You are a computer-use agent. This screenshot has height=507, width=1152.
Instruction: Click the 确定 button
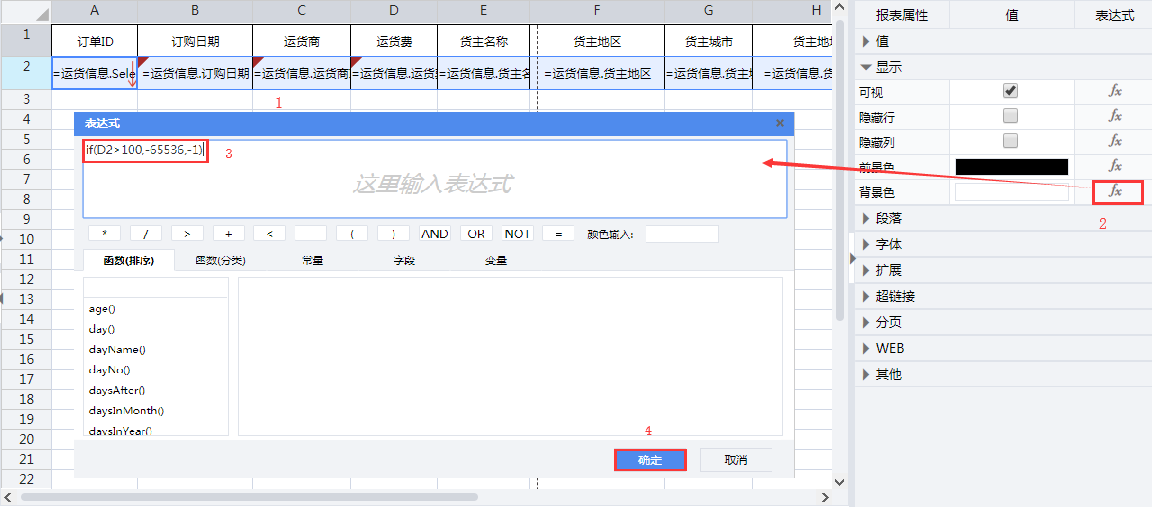click(x=650, y=460)
